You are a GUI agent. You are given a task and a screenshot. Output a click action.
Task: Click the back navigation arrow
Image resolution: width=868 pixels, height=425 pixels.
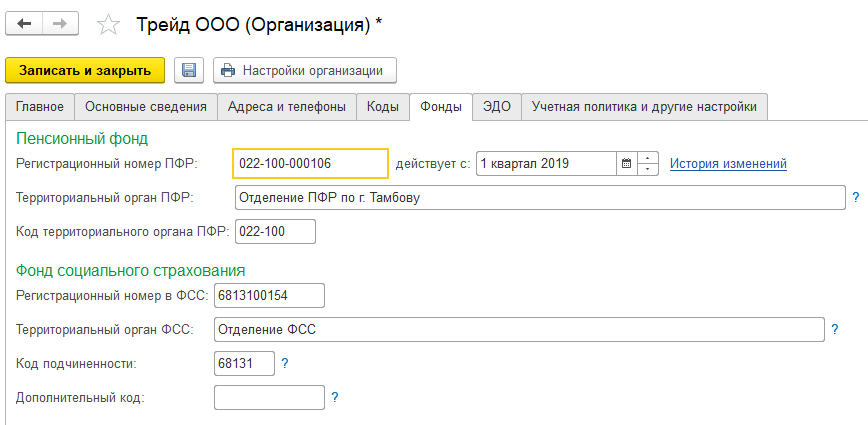[25, 21]
